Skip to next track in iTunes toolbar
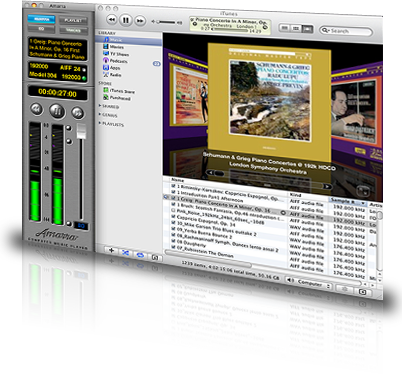 tap(140, 21)
